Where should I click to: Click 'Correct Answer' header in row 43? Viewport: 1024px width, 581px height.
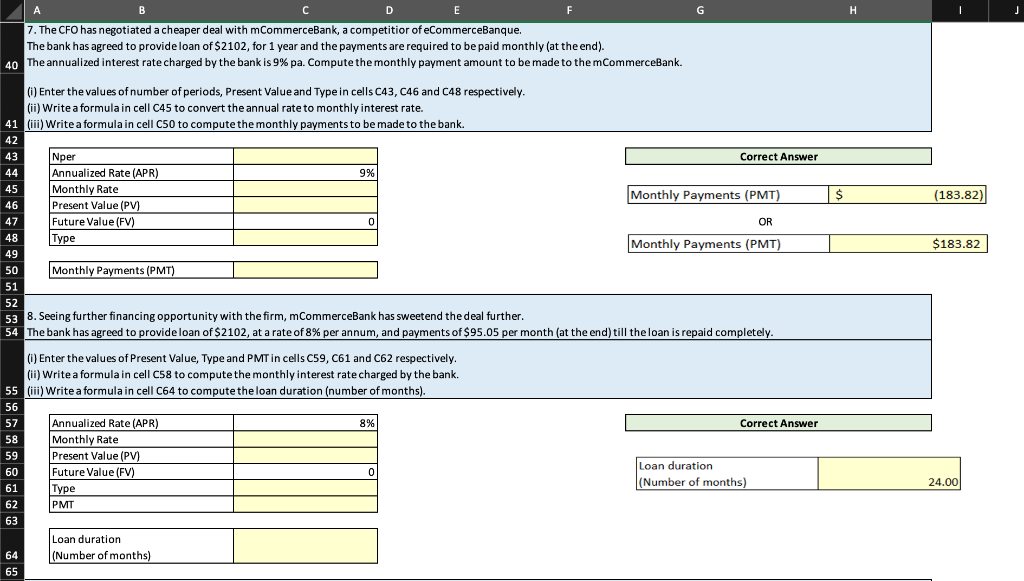coord(778,157)
